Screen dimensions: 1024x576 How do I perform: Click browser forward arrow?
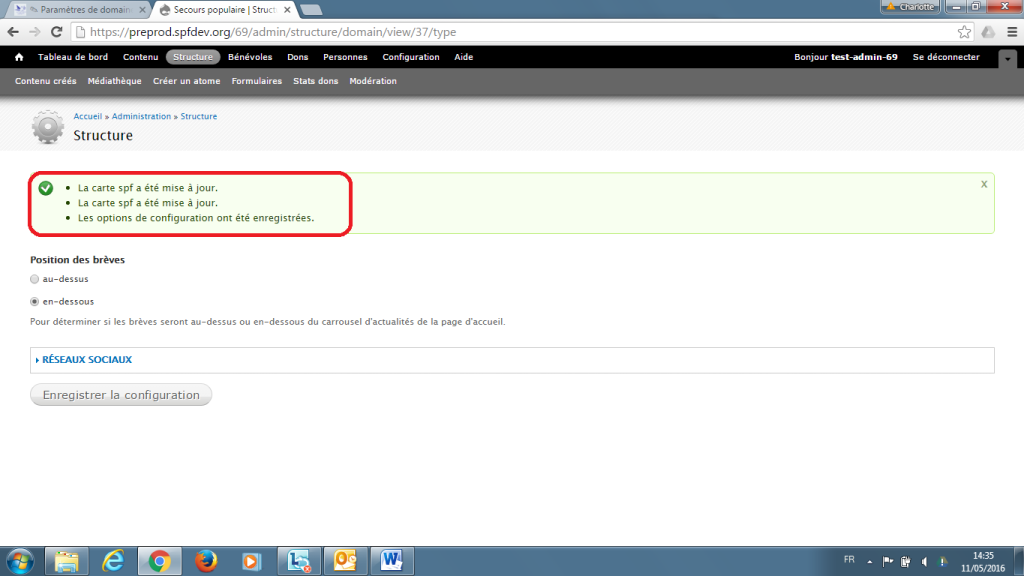(35, 32)
